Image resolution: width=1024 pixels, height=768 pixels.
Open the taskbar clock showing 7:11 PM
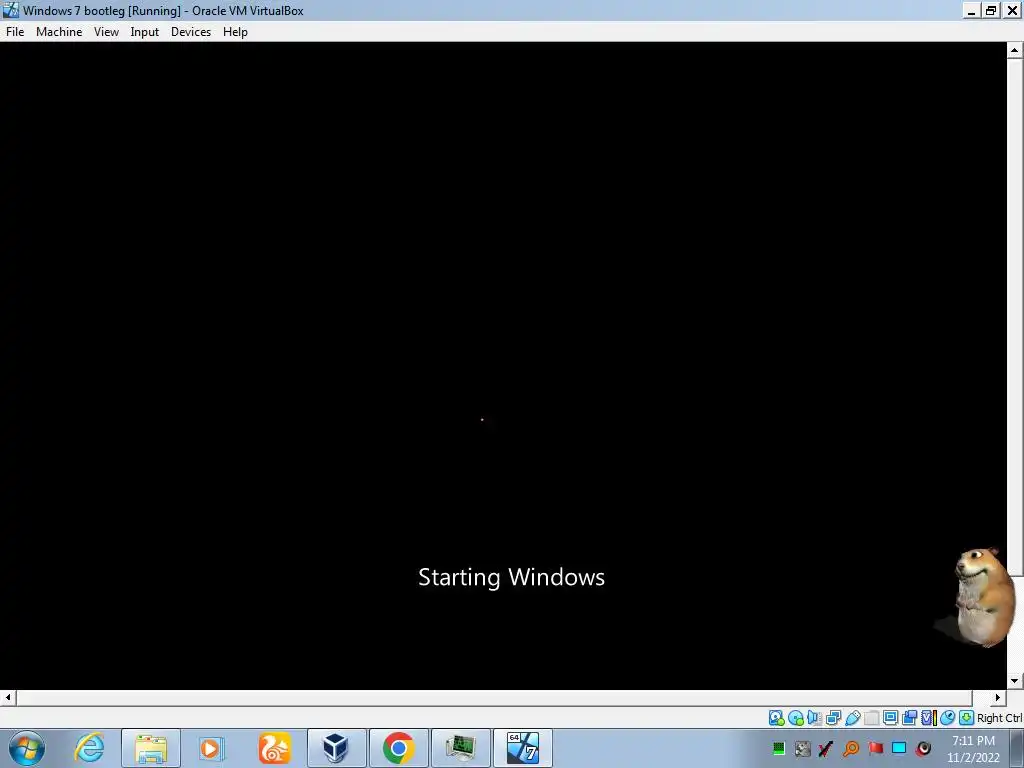click(973, 749)
